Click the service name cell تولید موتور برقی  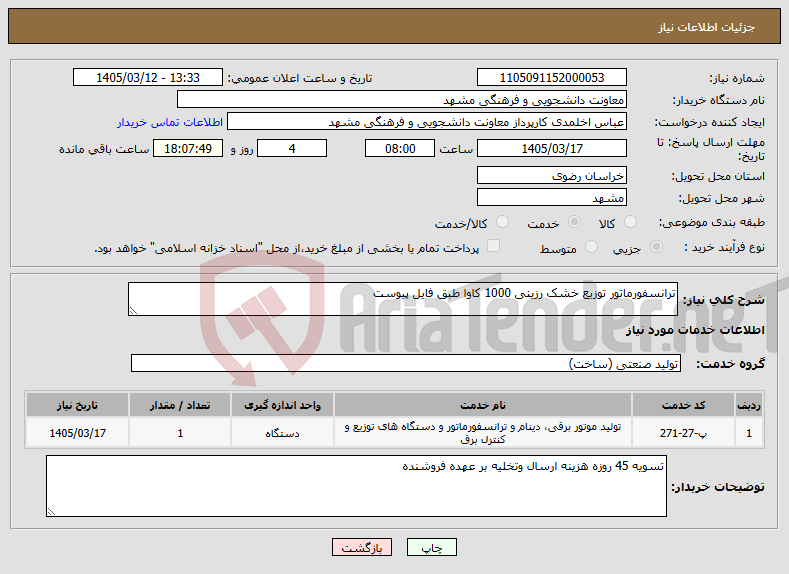pos(483,433)
